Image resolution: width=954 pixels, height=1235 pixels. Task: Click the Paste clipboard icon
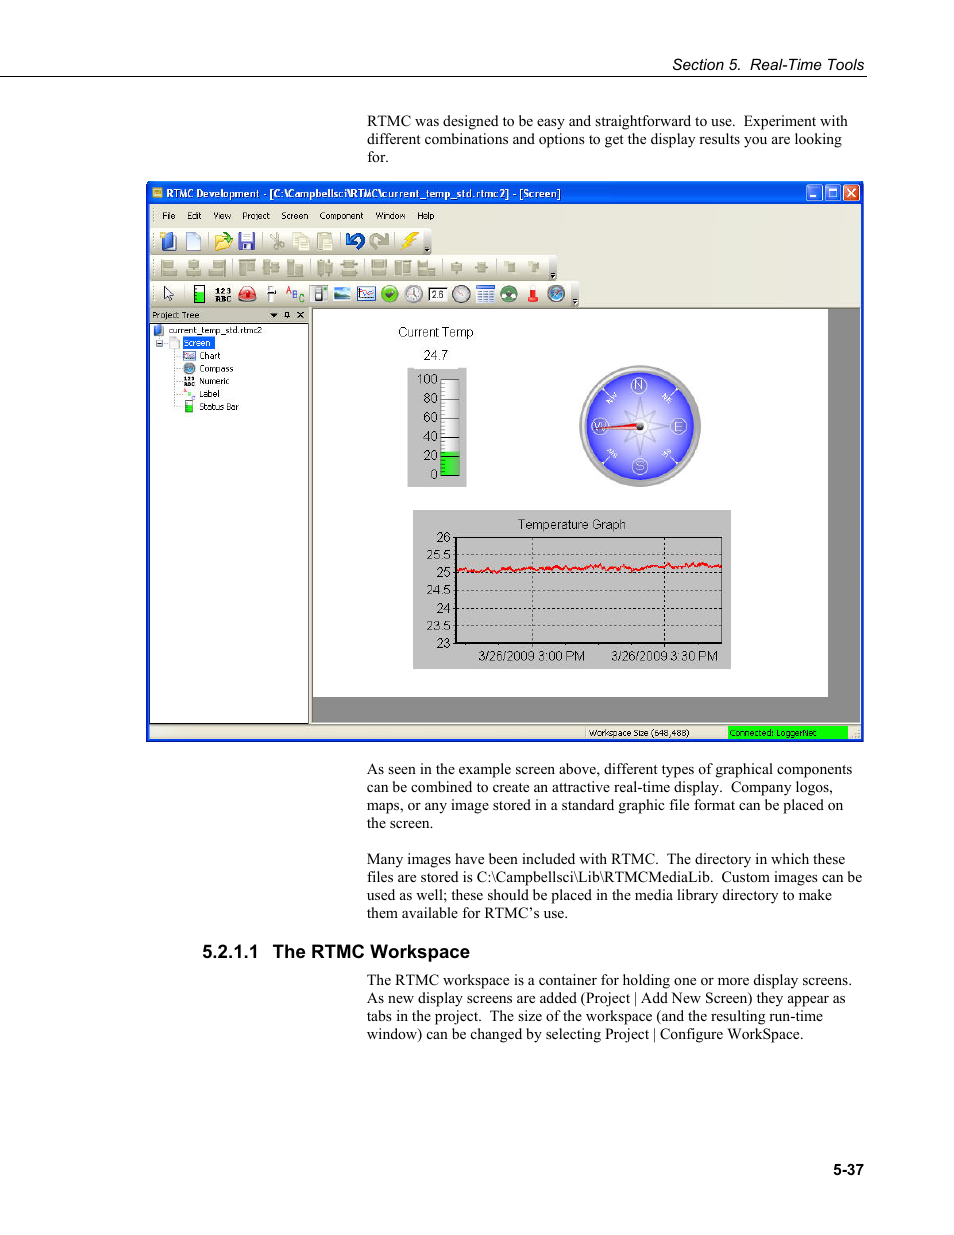(325, 241)
